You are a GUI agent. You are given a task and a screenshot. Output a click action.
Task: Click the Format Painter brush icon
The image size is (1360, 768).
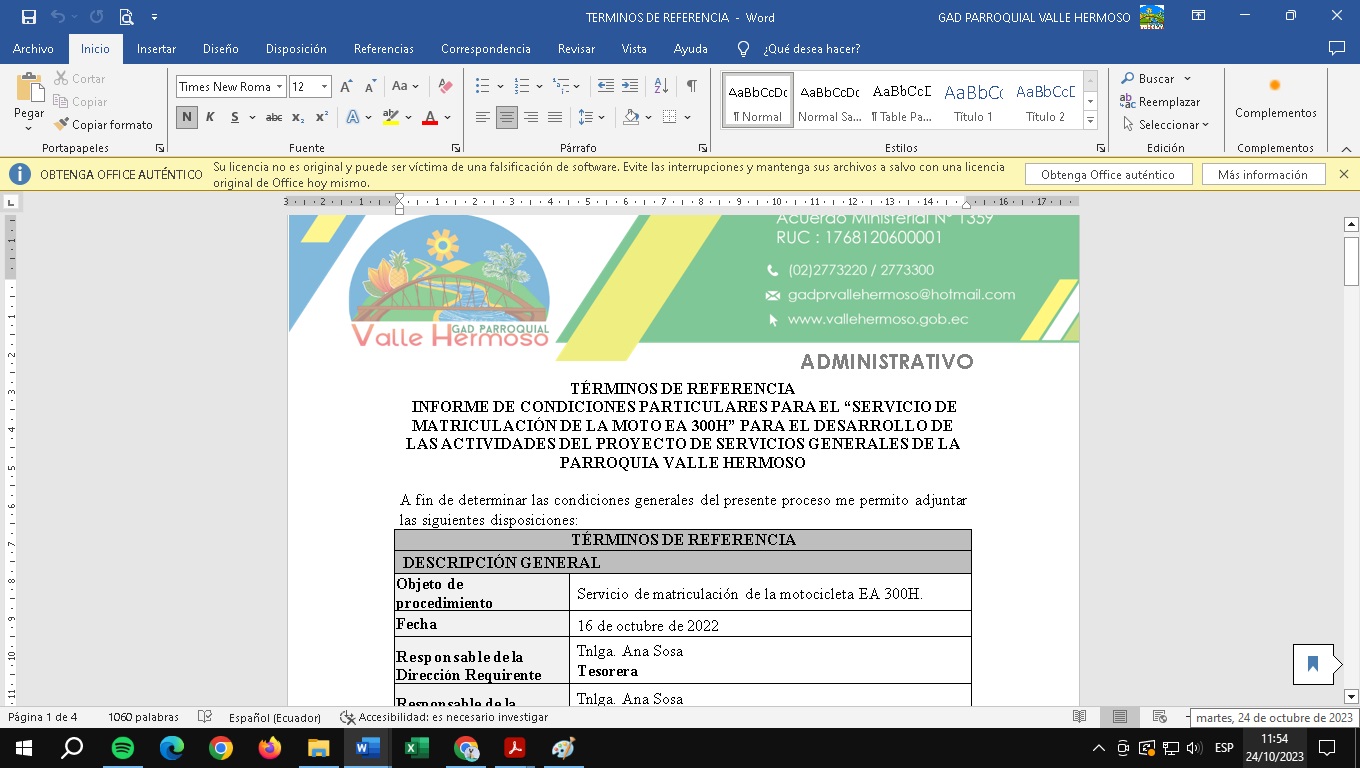tap(62, 125)
